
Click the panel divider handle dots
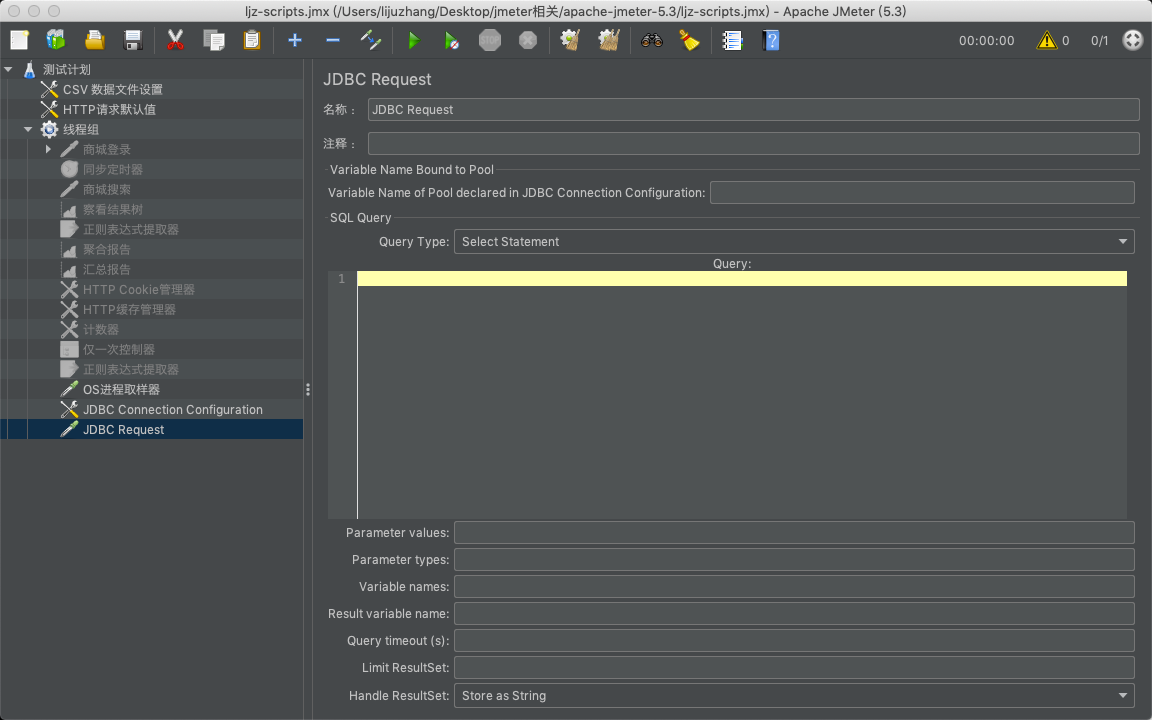pyautogui.click(x=308, y=389)
